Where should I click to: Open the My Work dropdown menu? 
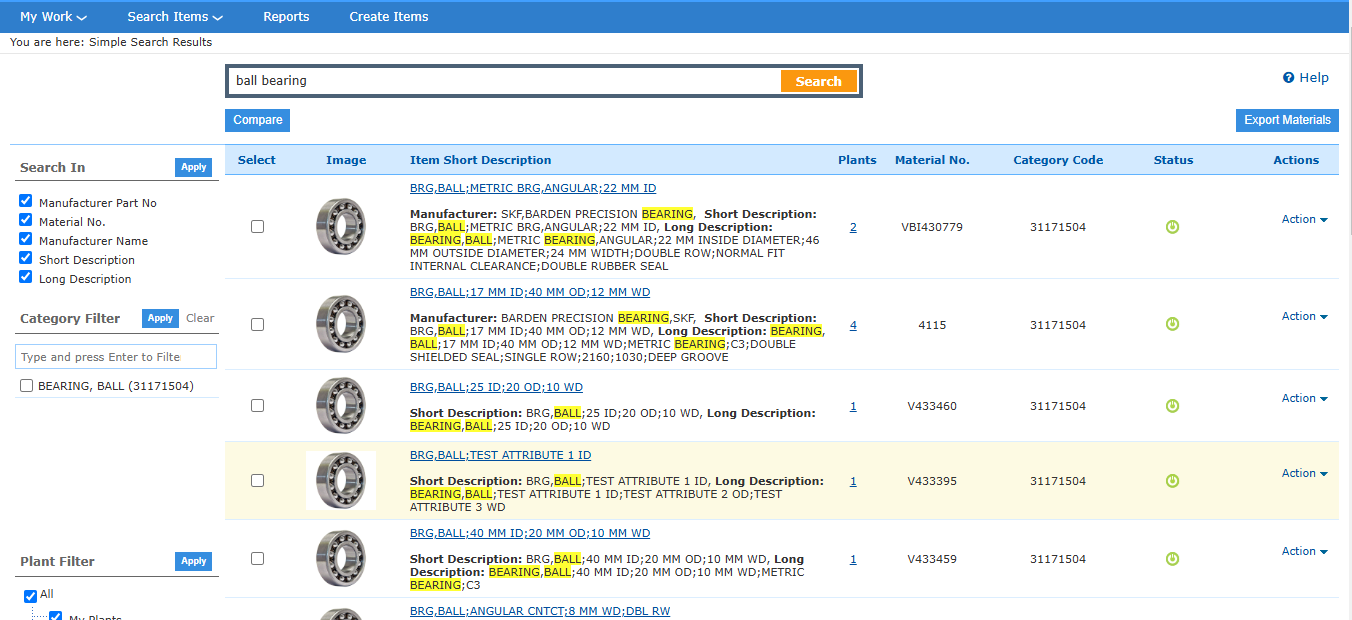click(x=53, y=17)
